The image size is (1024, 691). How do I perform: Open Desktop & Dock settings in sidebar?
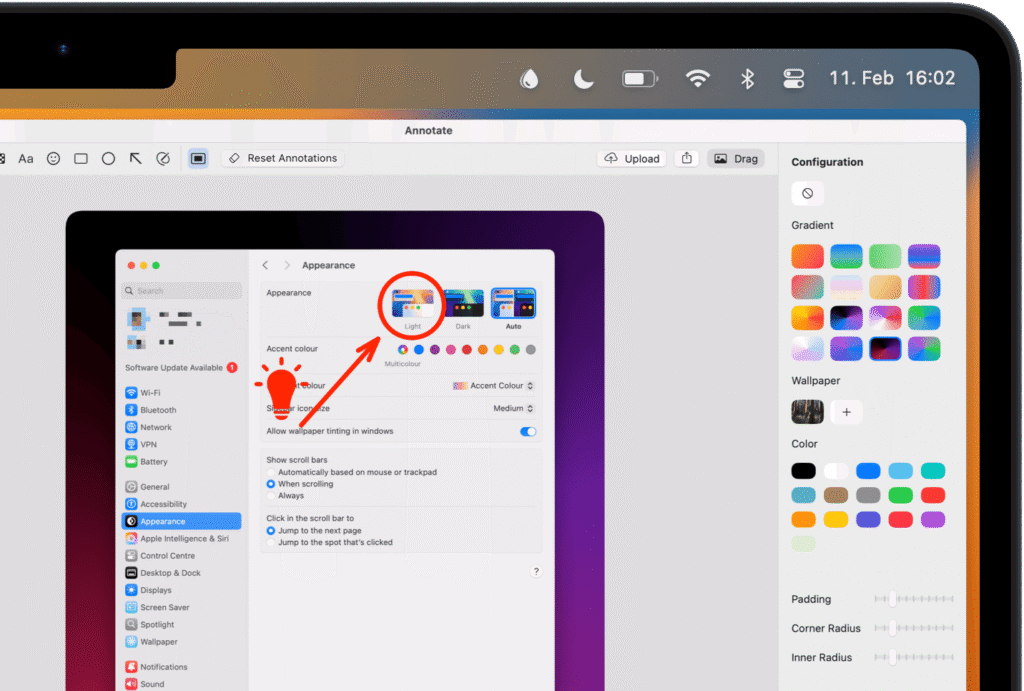(x=181, y=573)
